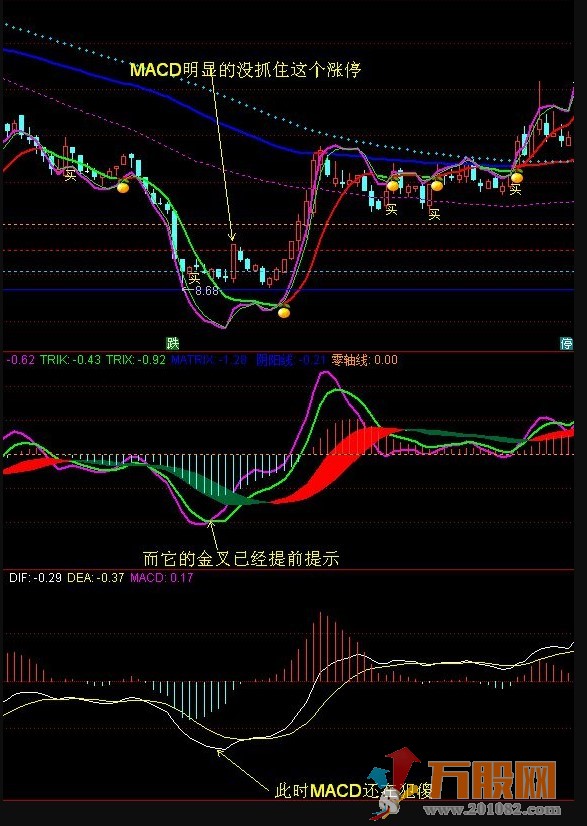Click the TRIX: -0.92 indicator label
This screenshot has height=826, width=587.
[x=136, y=360]
